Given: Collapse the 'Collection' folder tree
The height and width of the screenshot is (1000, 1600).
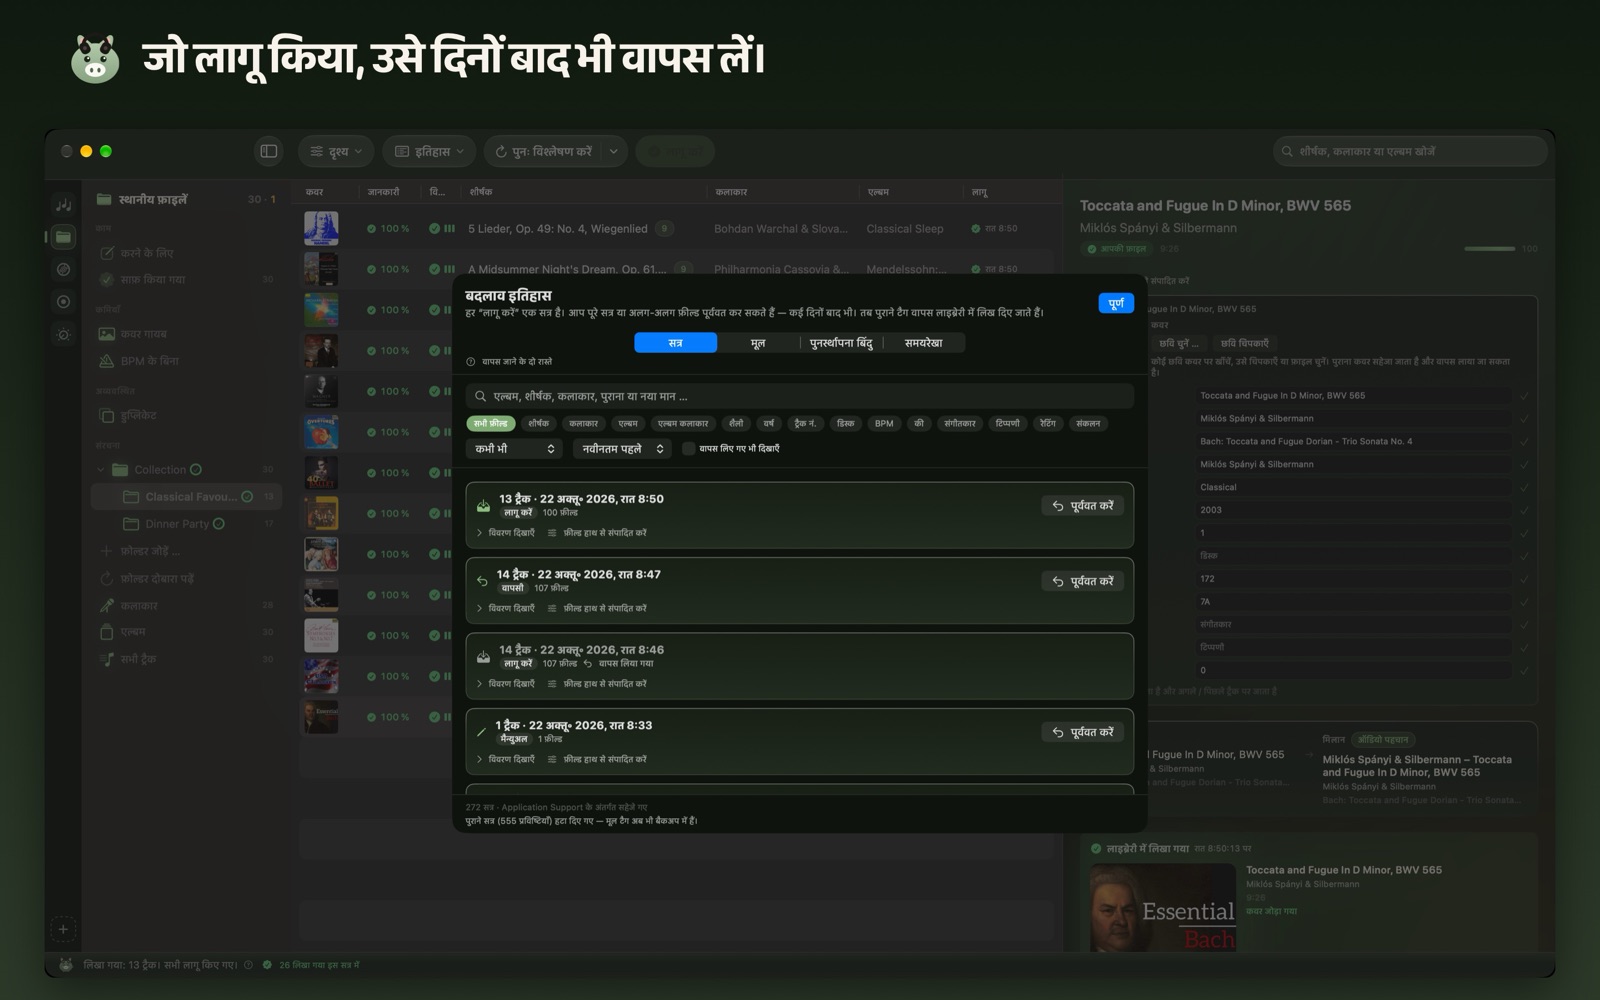Looking at the screenshot, I should tap(101, 470).
